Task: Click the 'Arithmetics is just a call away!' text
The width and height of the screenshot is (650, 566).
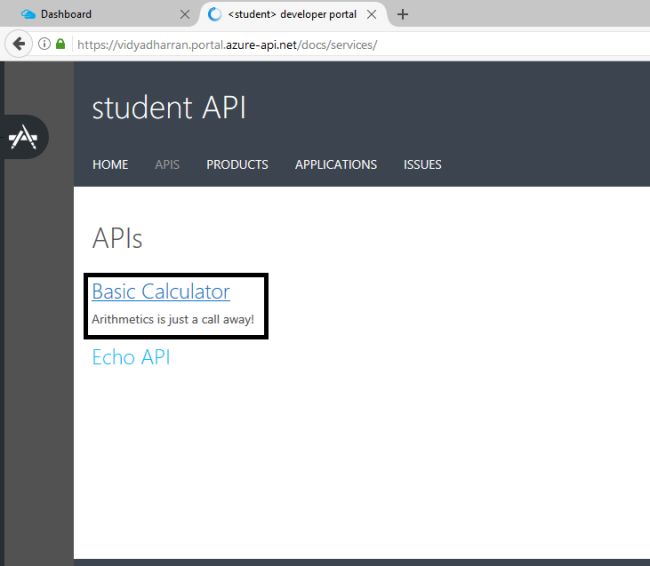Action: point(173,319)
